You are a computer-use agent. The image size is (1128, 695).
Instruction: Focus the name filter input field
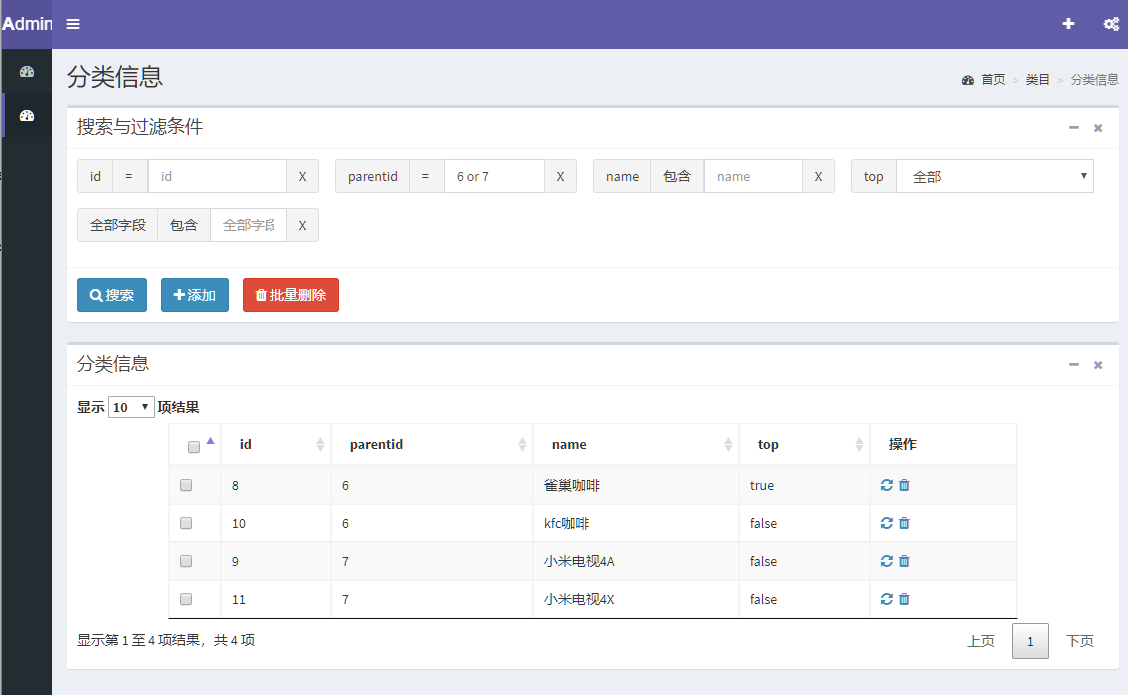click(x=753, y=176)
